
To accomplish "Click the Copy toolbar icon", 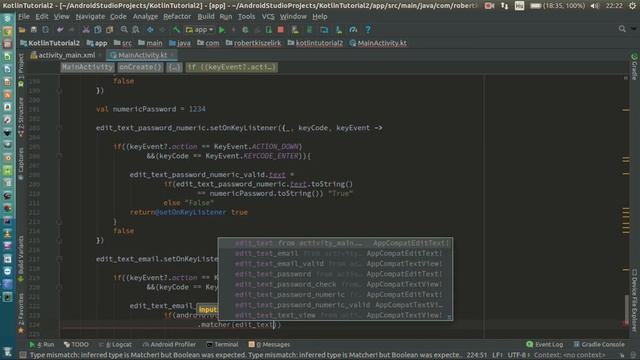I will (98, 30).
